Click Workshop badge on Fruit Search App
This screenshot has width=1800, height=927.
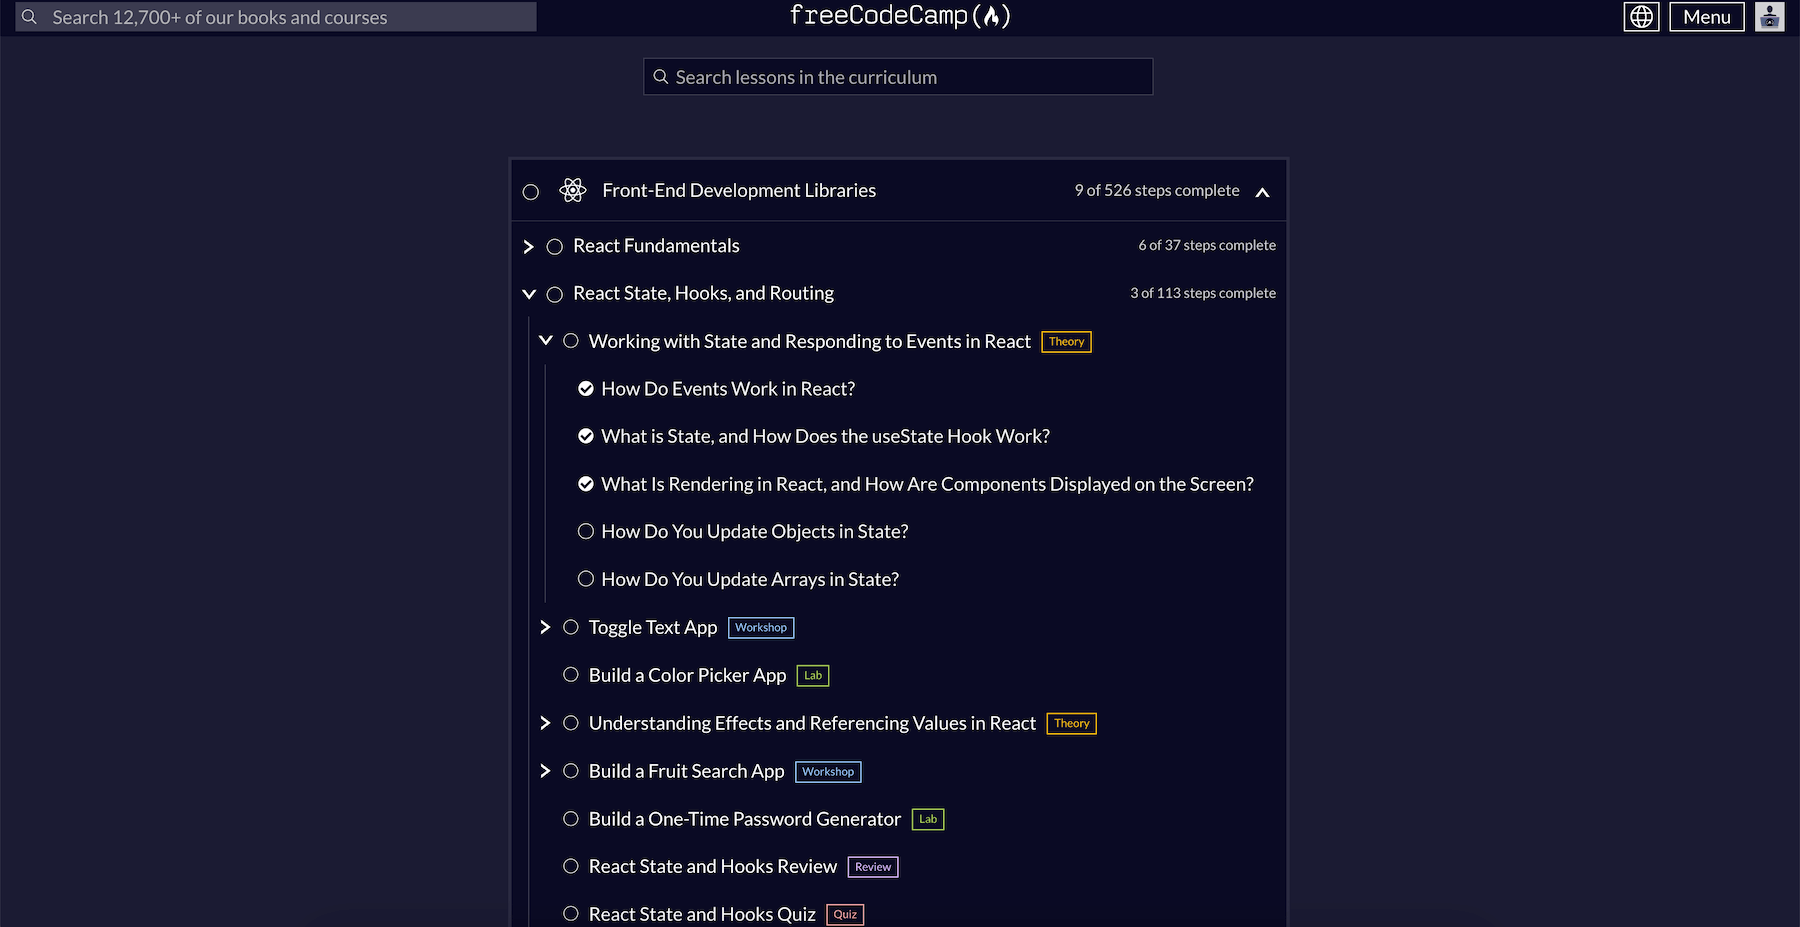coord(828,772)
